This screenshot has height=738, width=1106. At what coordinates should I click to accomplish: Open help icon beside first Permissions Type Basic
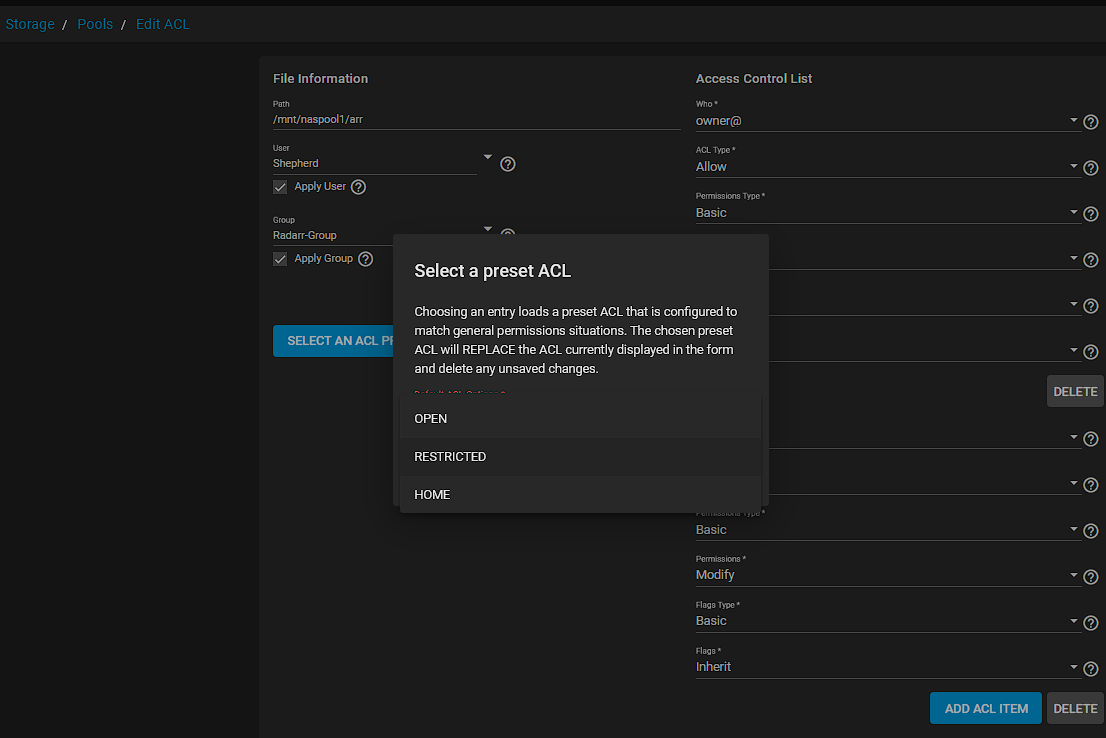(1090, 214)
